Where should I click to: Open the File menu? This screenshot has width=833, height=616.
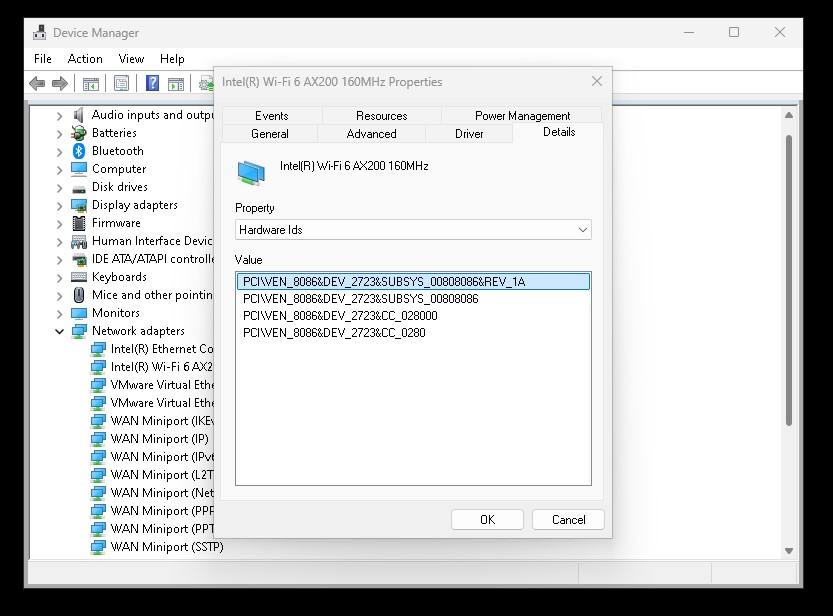(x=42, y=59)
